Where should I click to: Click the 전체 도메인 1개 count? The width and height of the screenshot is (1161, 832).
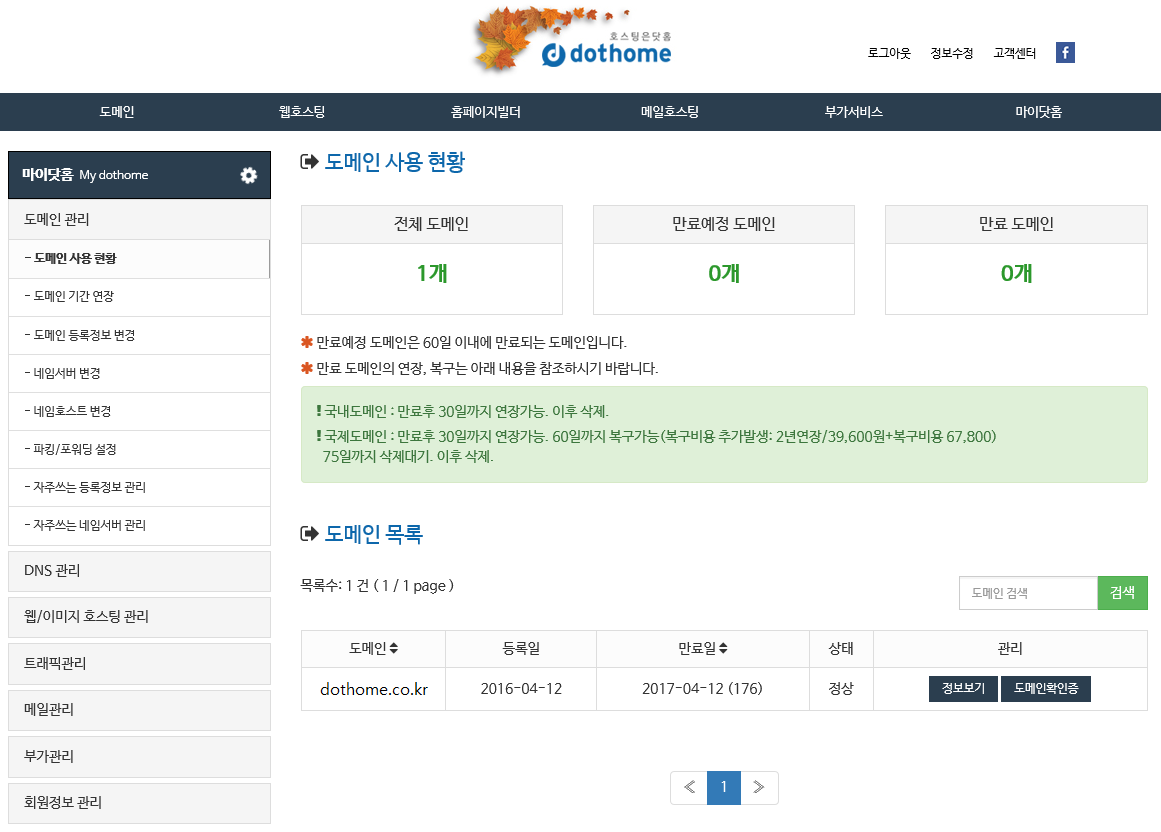click(x=432, y=273)
